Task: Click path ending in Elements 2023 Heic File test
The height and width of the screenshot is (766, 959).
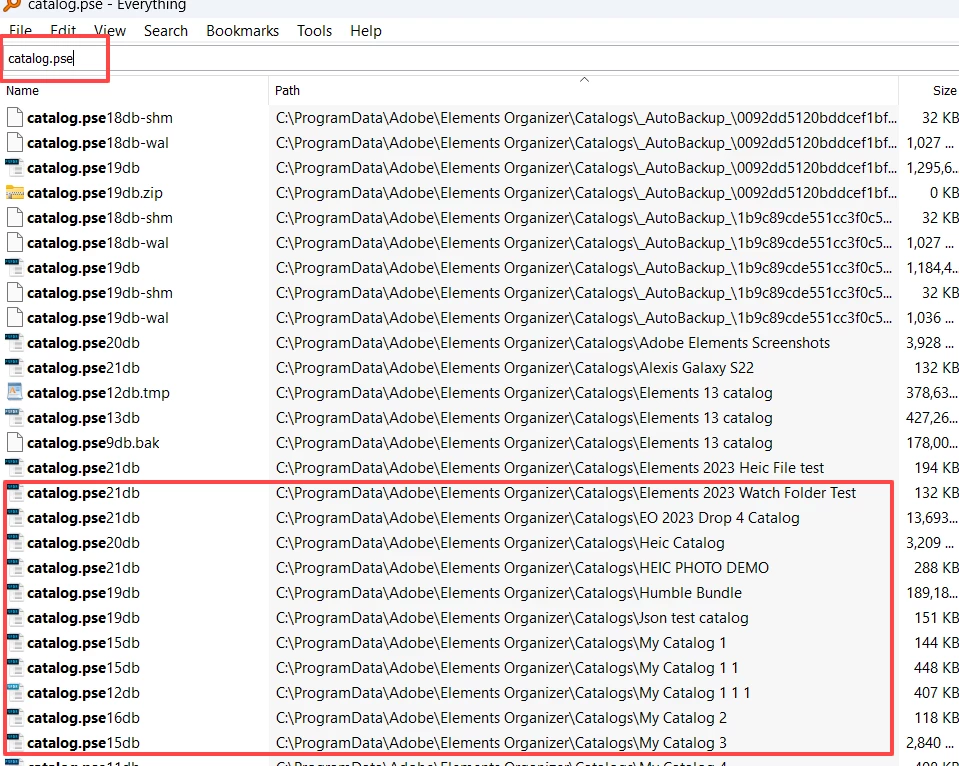Action: (550, 468)
